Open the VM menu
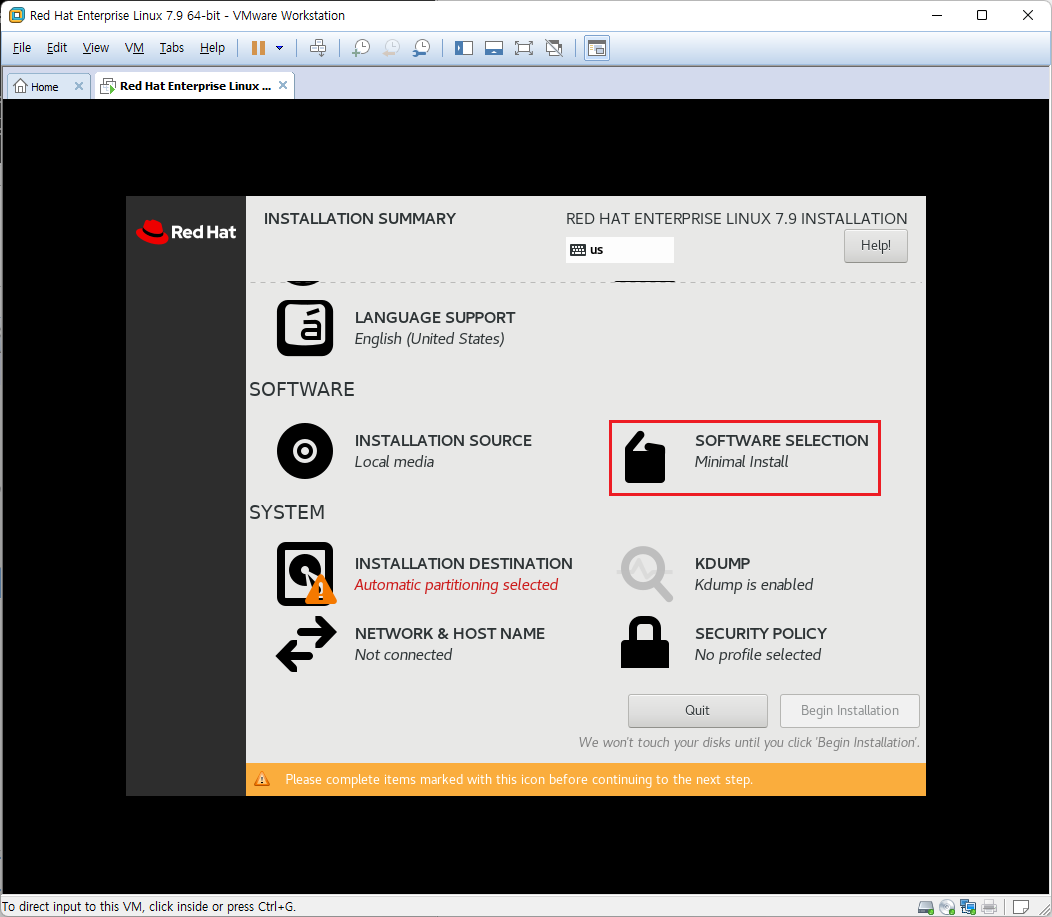The image size is (1052, 917). [134, 48]
